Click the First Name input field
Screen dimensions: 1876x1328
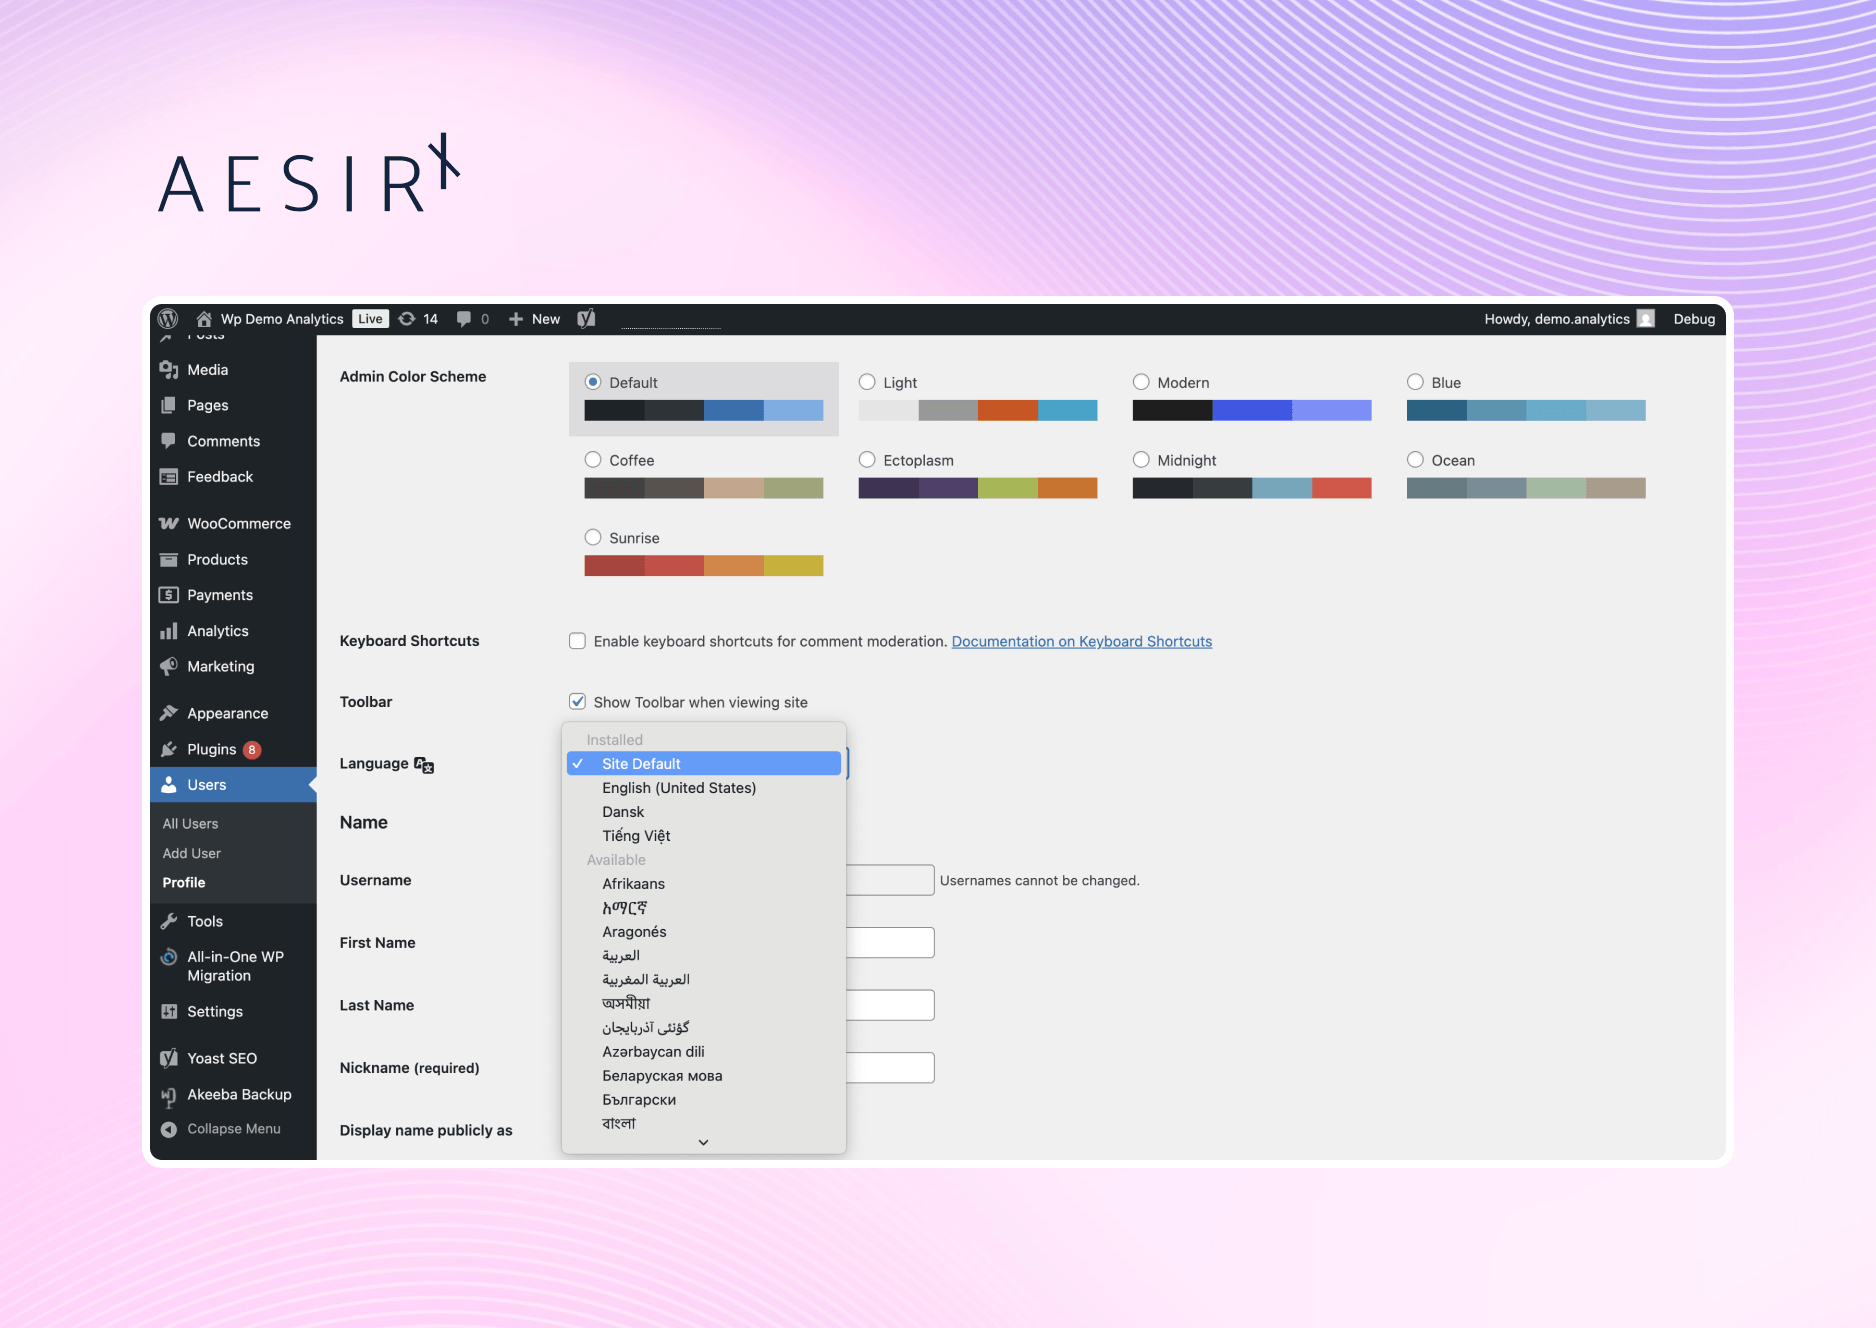click(890, 942)
